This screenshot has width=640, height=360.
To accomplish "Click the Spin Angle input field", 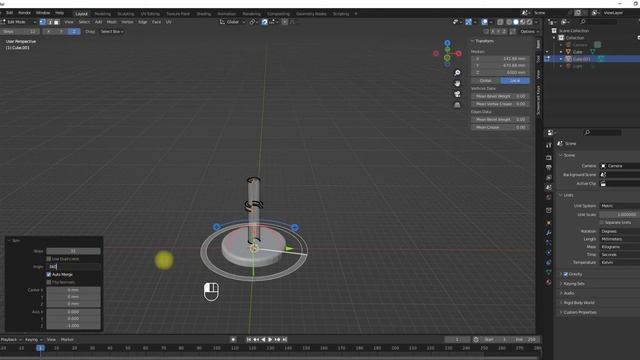I will tap(73, 267).
